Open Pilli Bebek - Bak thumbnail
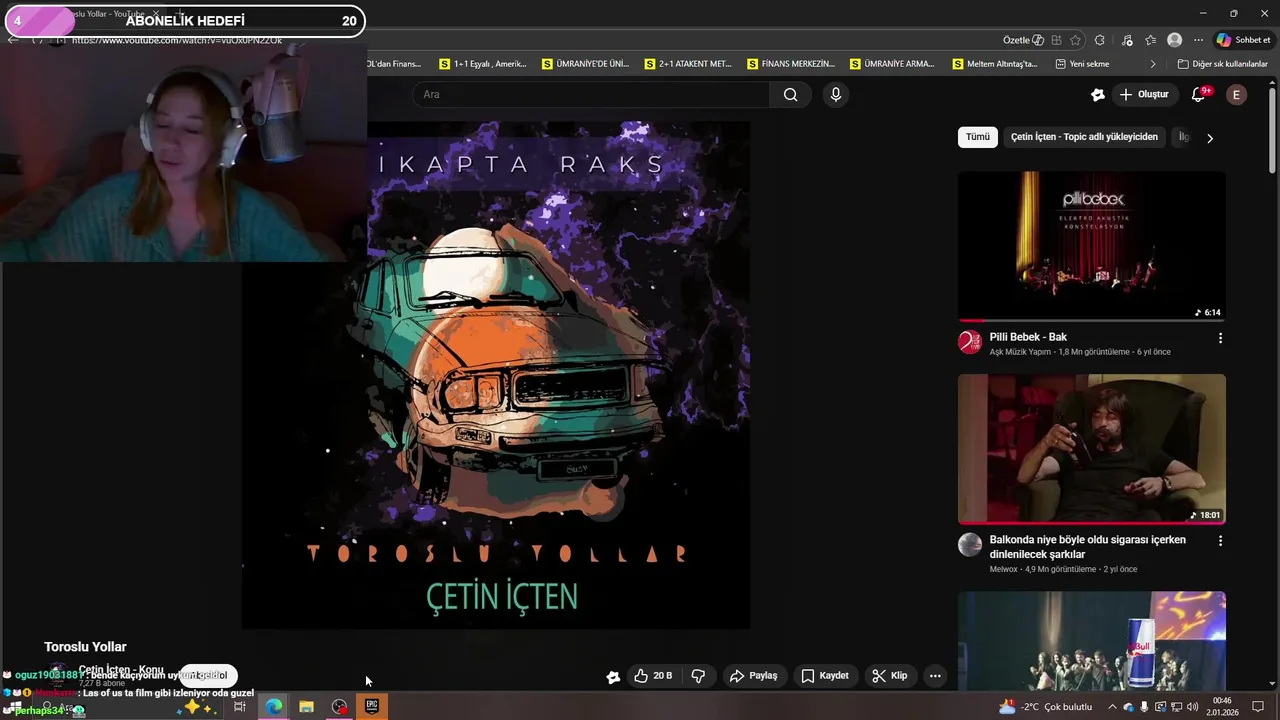Screen dimensions: 1280x720 pyautogui.click(x=1092, y=246)
